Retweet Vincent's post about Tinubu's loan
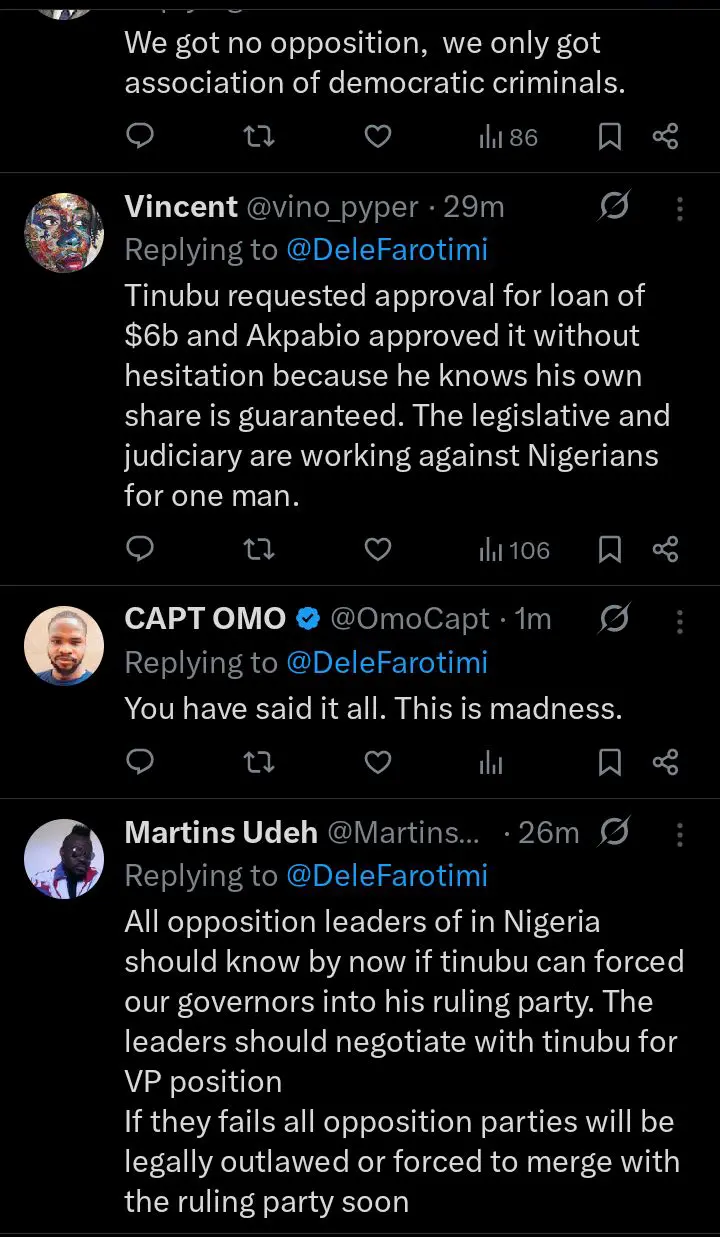 pyautogui.click(x=259, y=549)
